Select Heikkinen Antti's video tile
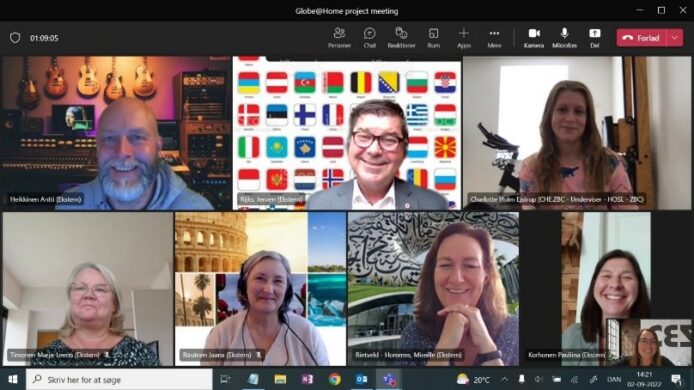 click(116, 133)
